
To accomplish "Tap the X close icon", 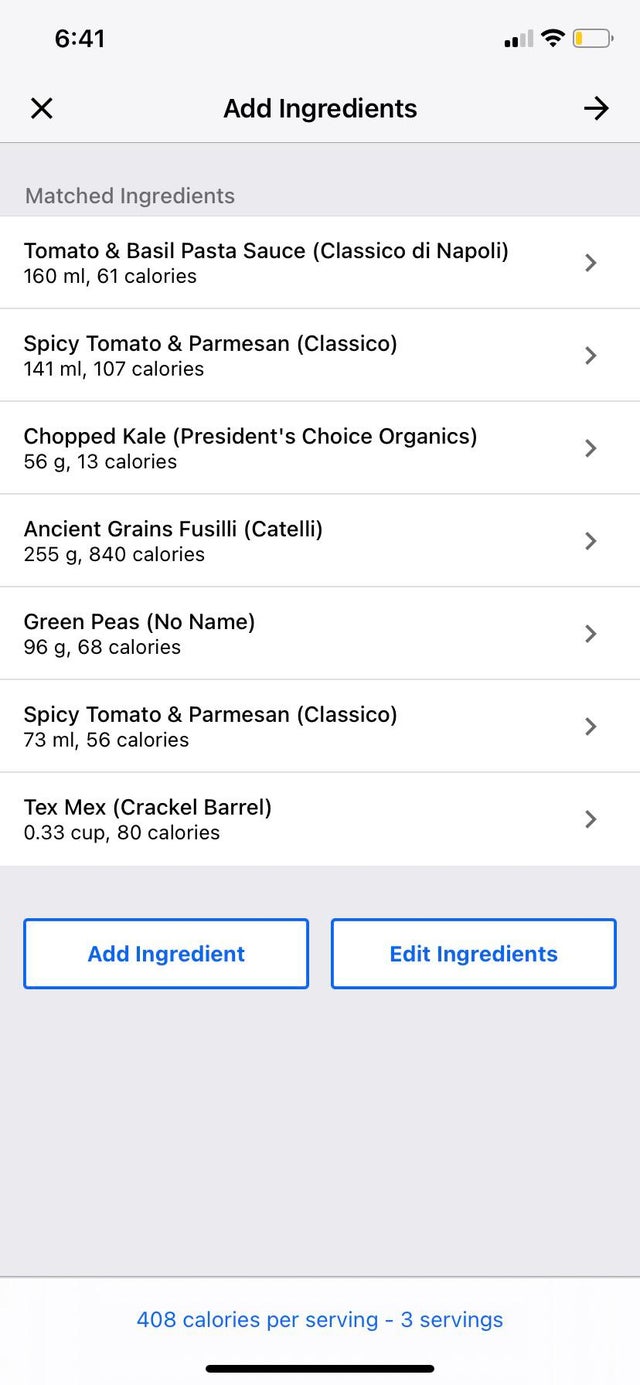I will click(x=41, y=108).
